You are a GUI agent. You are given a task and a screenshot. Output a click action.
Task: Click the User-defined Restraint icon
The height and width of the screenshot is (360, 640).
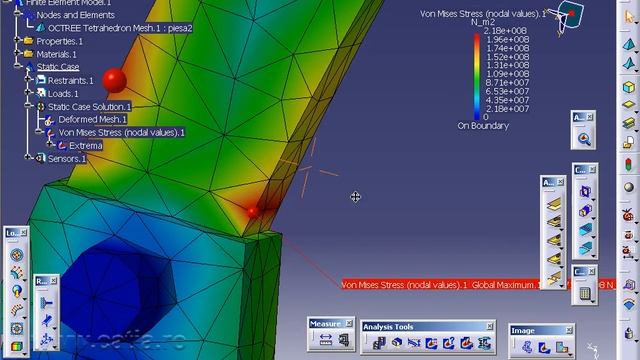[46, 339]
